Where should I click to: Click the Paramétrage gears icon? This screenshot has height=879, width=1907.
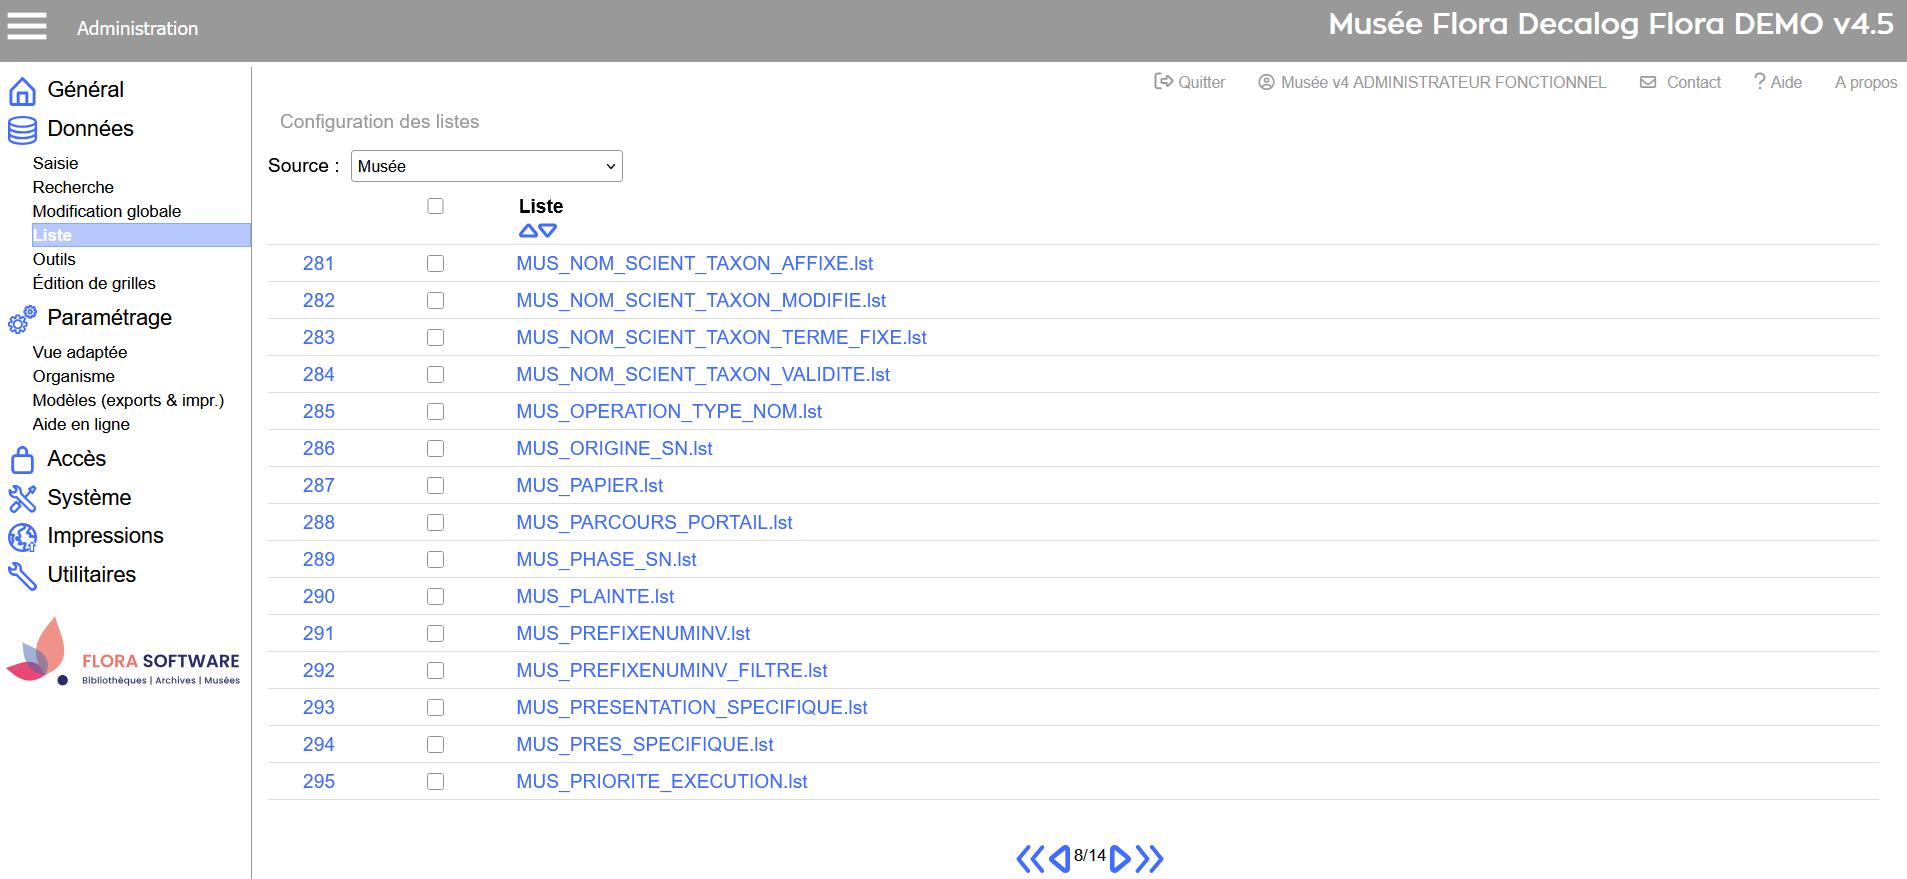[x=22, y=319]
